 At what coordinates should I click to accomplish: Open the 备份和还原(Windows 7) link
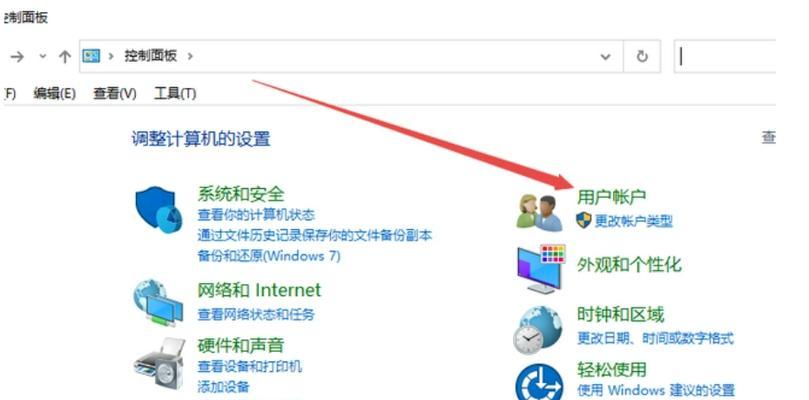click(269, 255)
